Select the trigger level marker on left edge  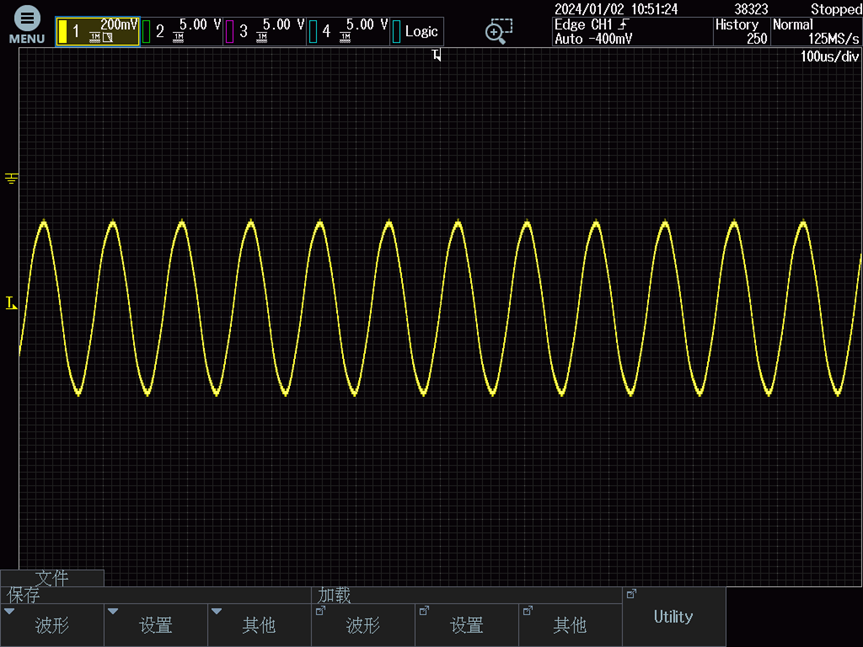[11, 303]
